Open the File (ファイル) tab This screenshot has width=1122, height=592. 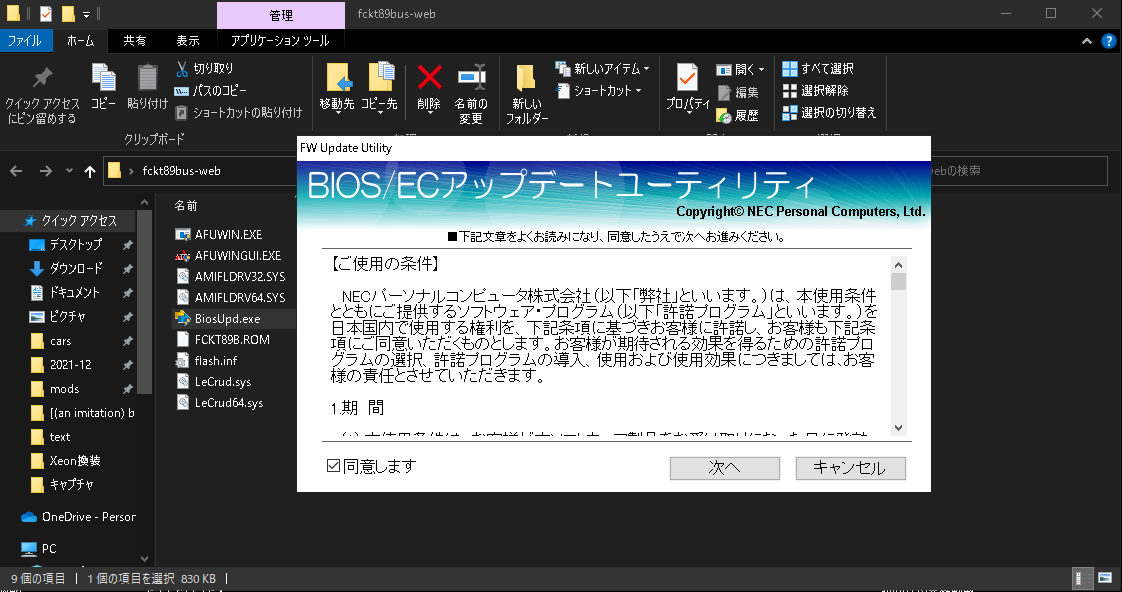24,41
